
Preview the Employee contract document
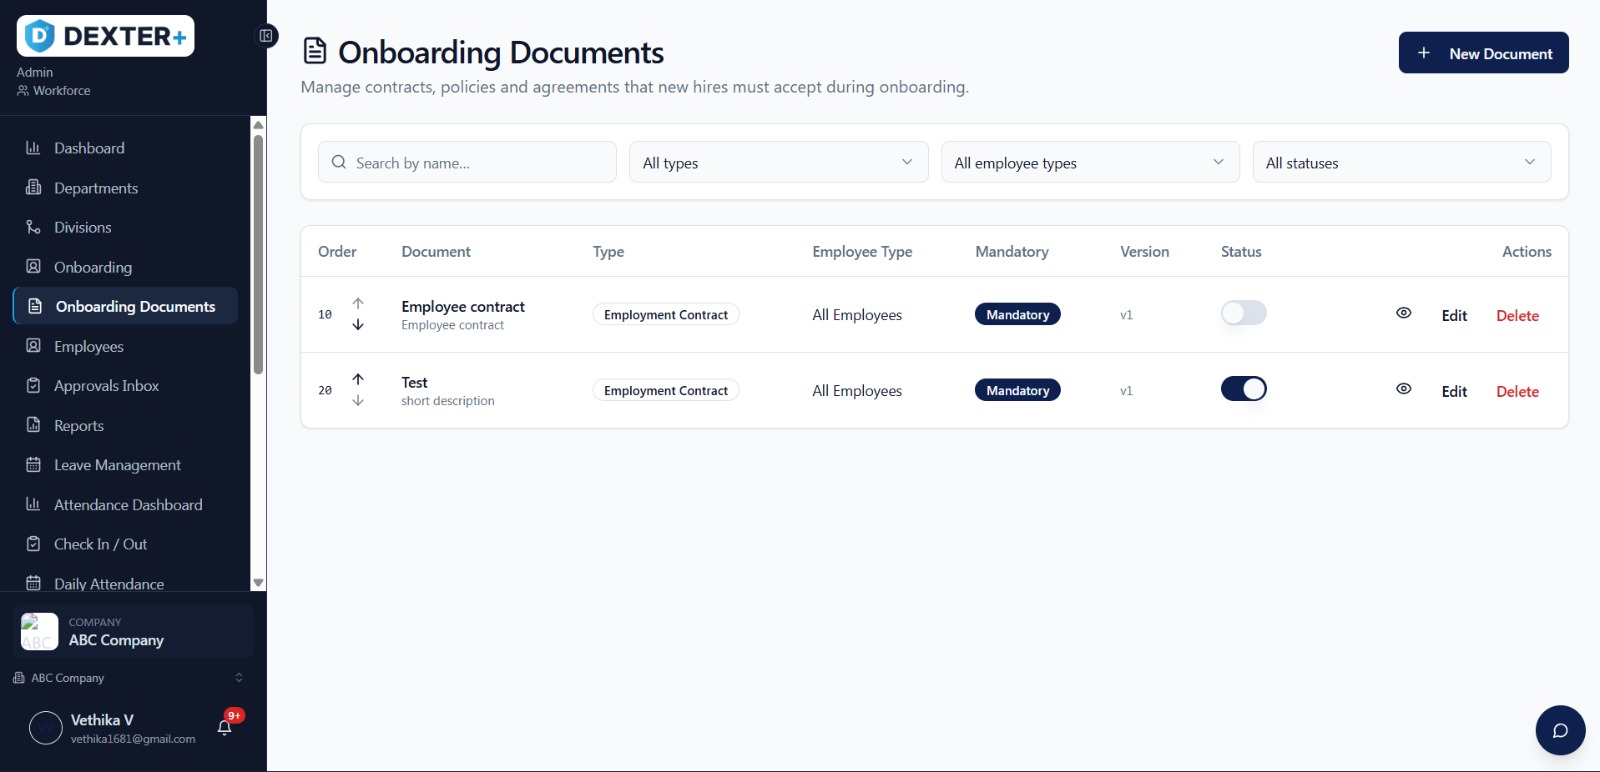tap(1404, 313)
